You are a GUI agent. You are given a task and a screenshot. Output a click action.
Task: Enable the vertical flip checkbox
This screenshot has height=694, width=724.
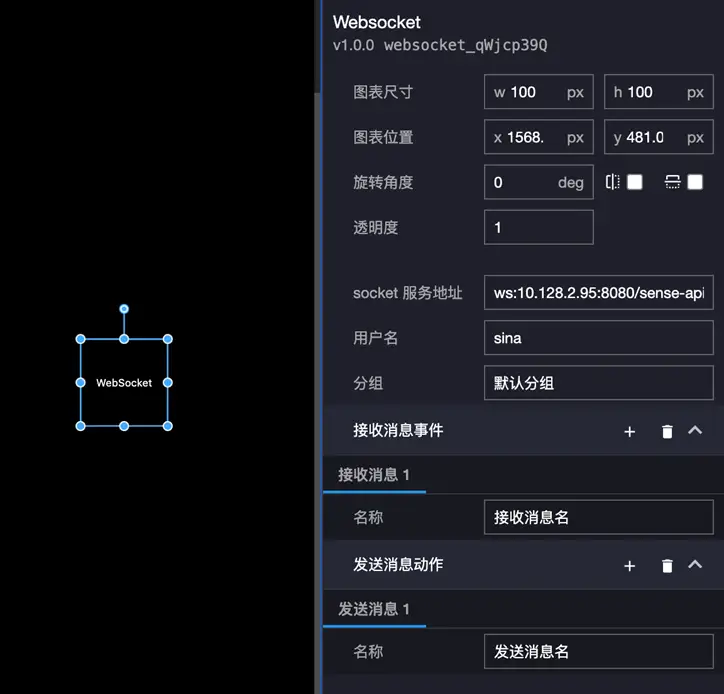pos(695,182)
